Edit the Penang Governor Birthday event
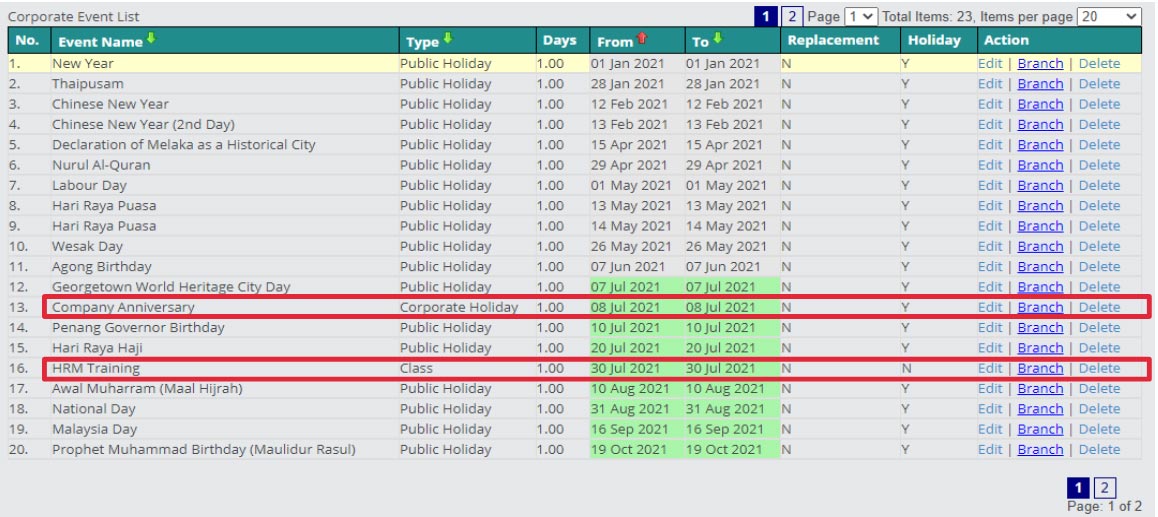Image resolution: width=1158 pixels, height=517 pixels. coord(990,327)
